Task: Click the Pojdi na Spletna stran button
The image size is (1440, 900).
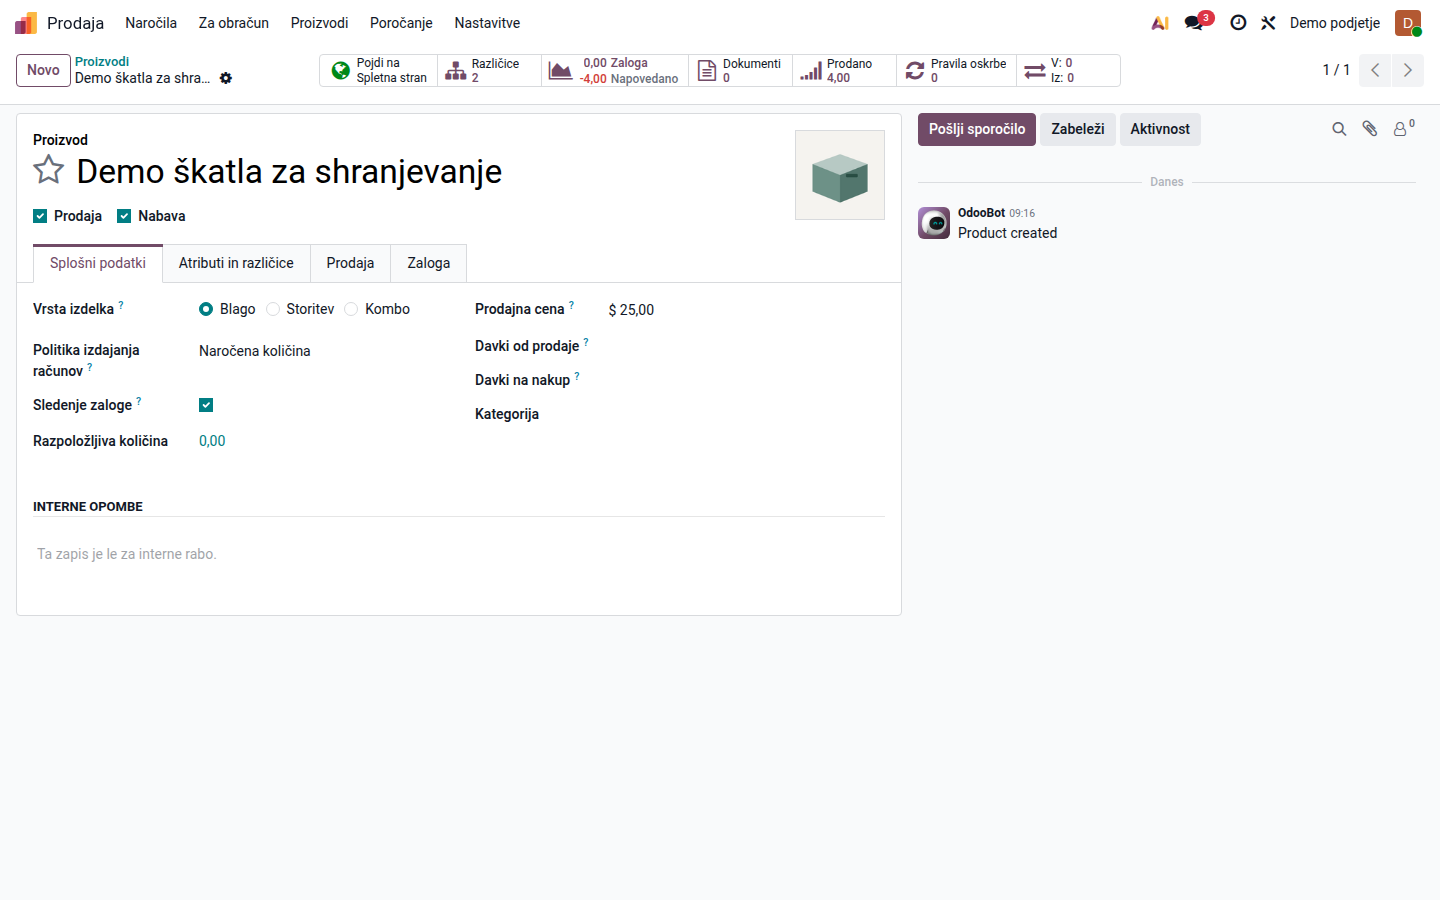Action: (379, 70)
